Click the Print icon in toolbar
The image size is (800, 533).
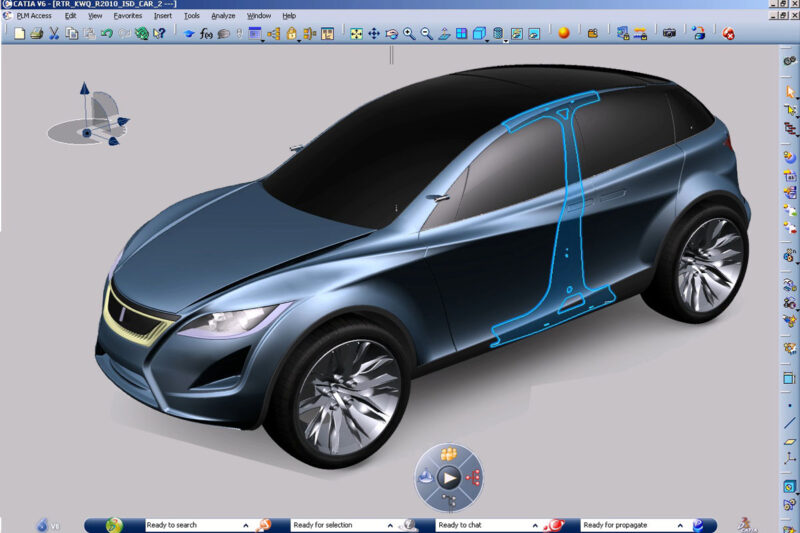[37, 33]
